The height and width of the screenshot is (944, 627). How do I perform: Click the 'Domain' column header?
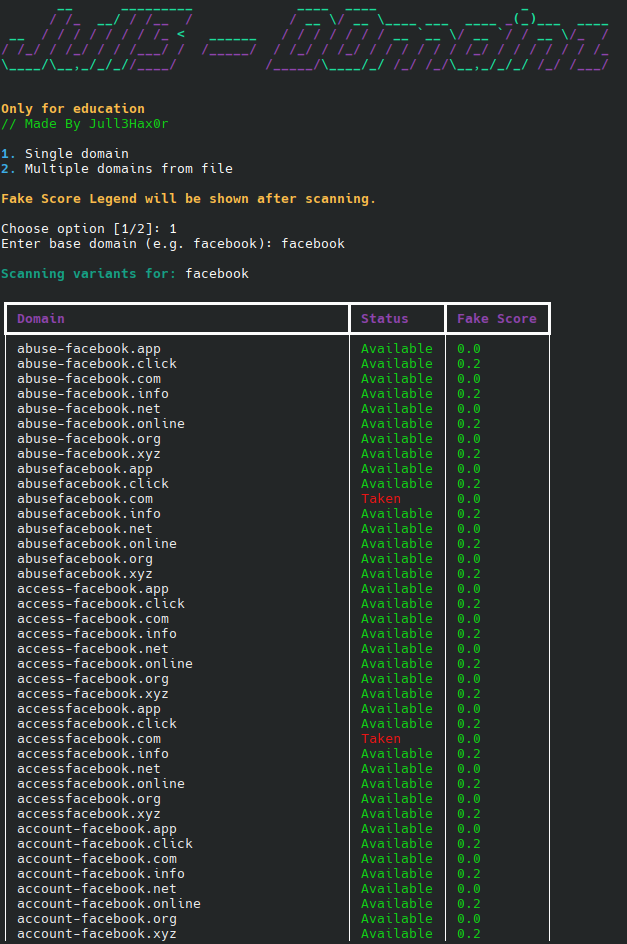click(41, 319)
